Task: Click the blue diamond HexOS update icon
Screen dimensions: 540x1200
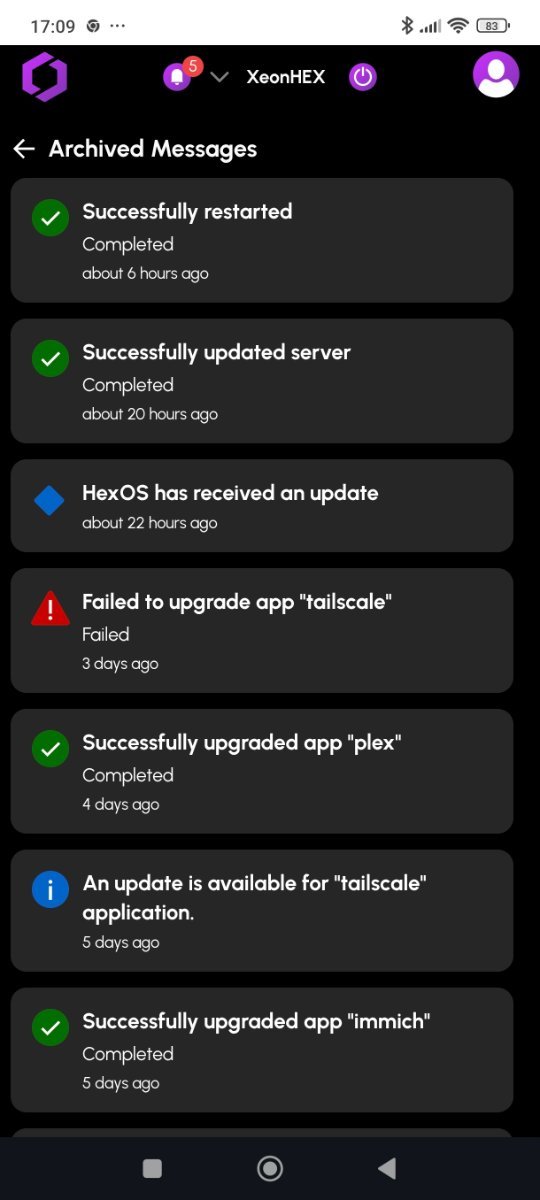Action: pos(50,500)
